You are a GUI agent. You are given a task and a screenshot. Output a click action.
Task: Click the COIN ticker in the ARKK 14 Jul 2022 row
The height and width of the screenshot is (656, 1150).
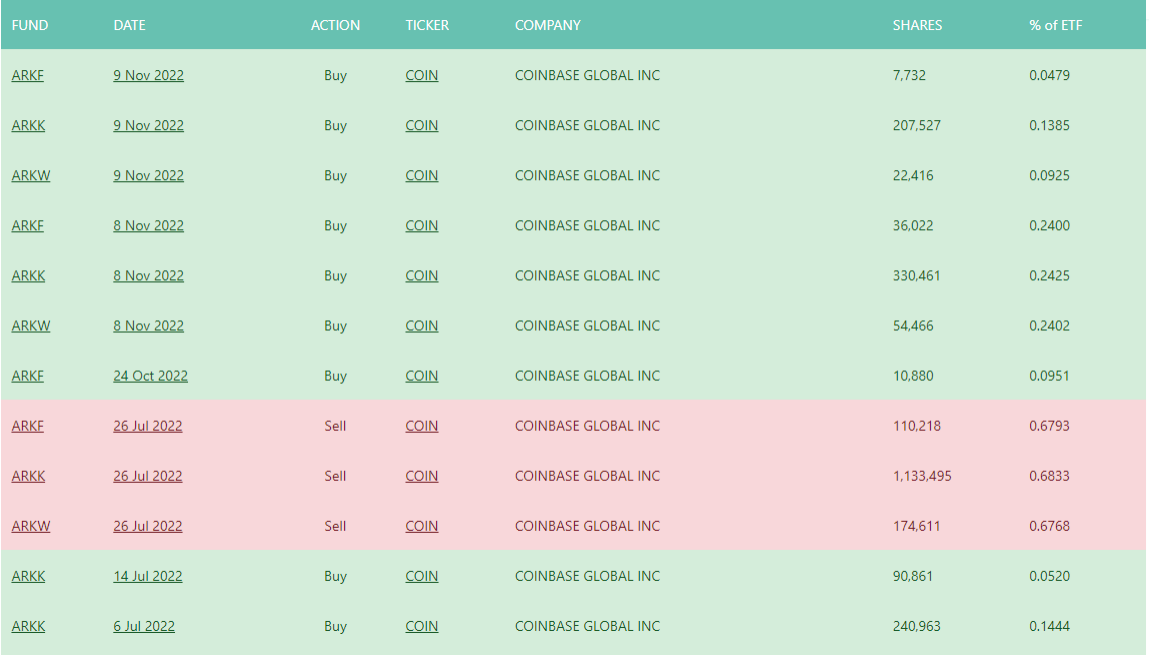(421, 576)
